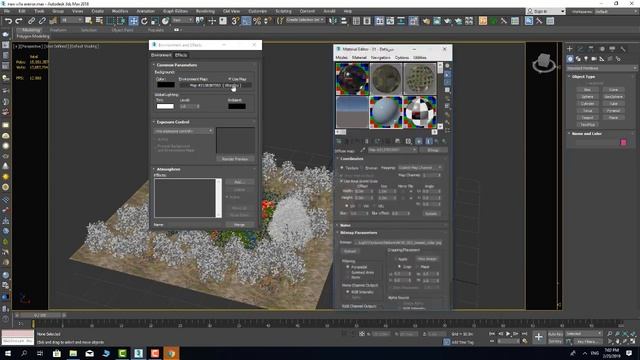
Task: Open the Mapping type dropdown
Action: coord(420,168)
